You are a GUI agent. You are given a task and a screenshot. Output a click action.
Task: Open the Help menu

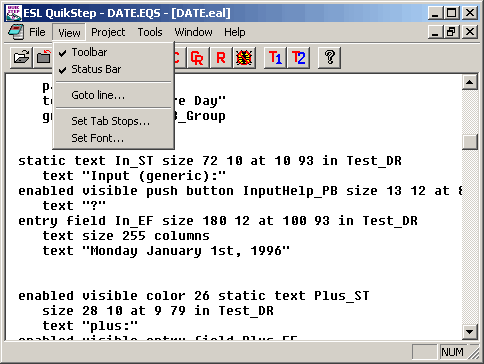[x=235, y=32]
